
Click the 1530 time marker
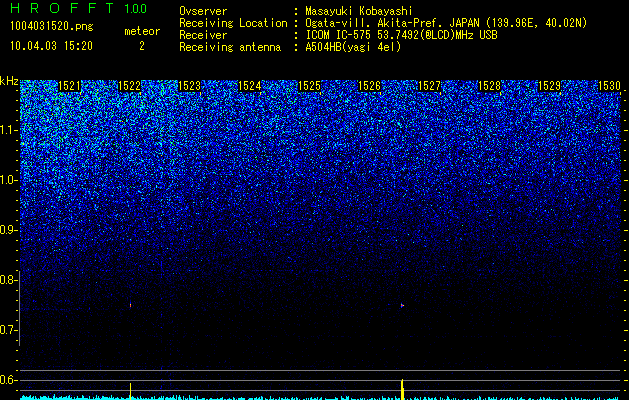pos(609,86)
